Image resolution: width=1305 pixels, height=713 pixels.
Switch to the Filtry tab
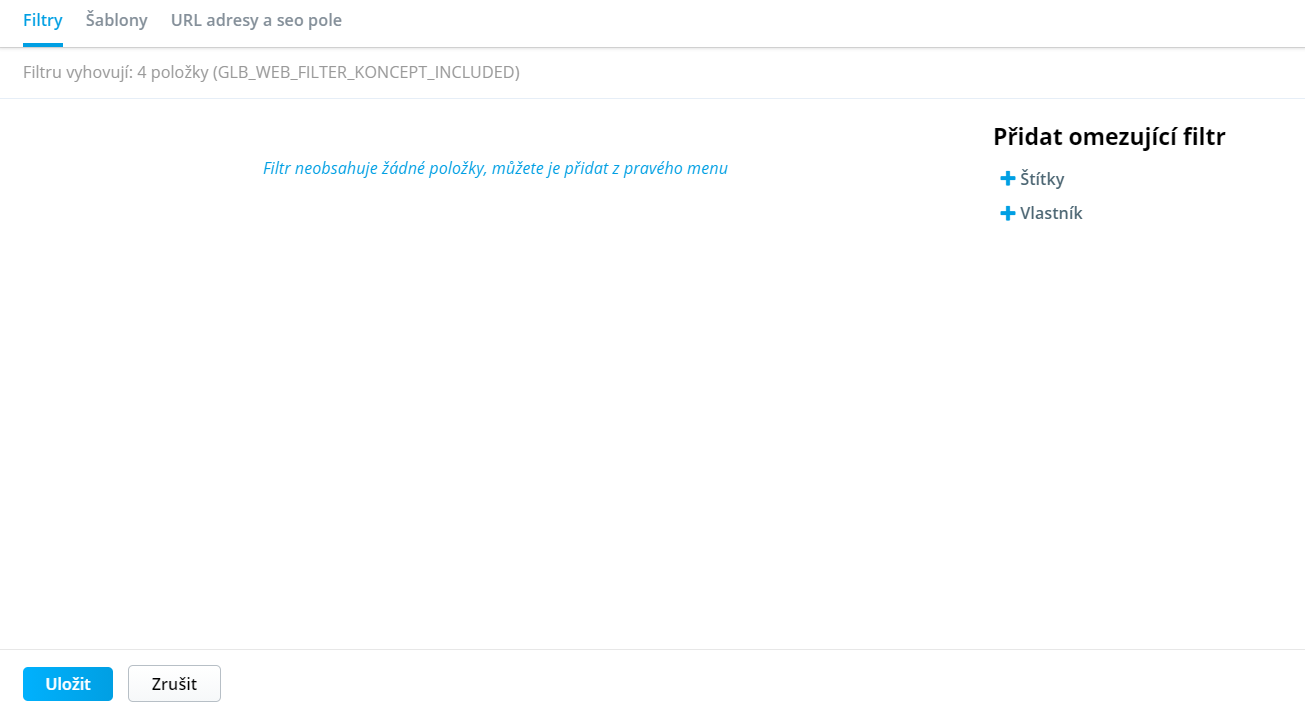coord(43,20)
